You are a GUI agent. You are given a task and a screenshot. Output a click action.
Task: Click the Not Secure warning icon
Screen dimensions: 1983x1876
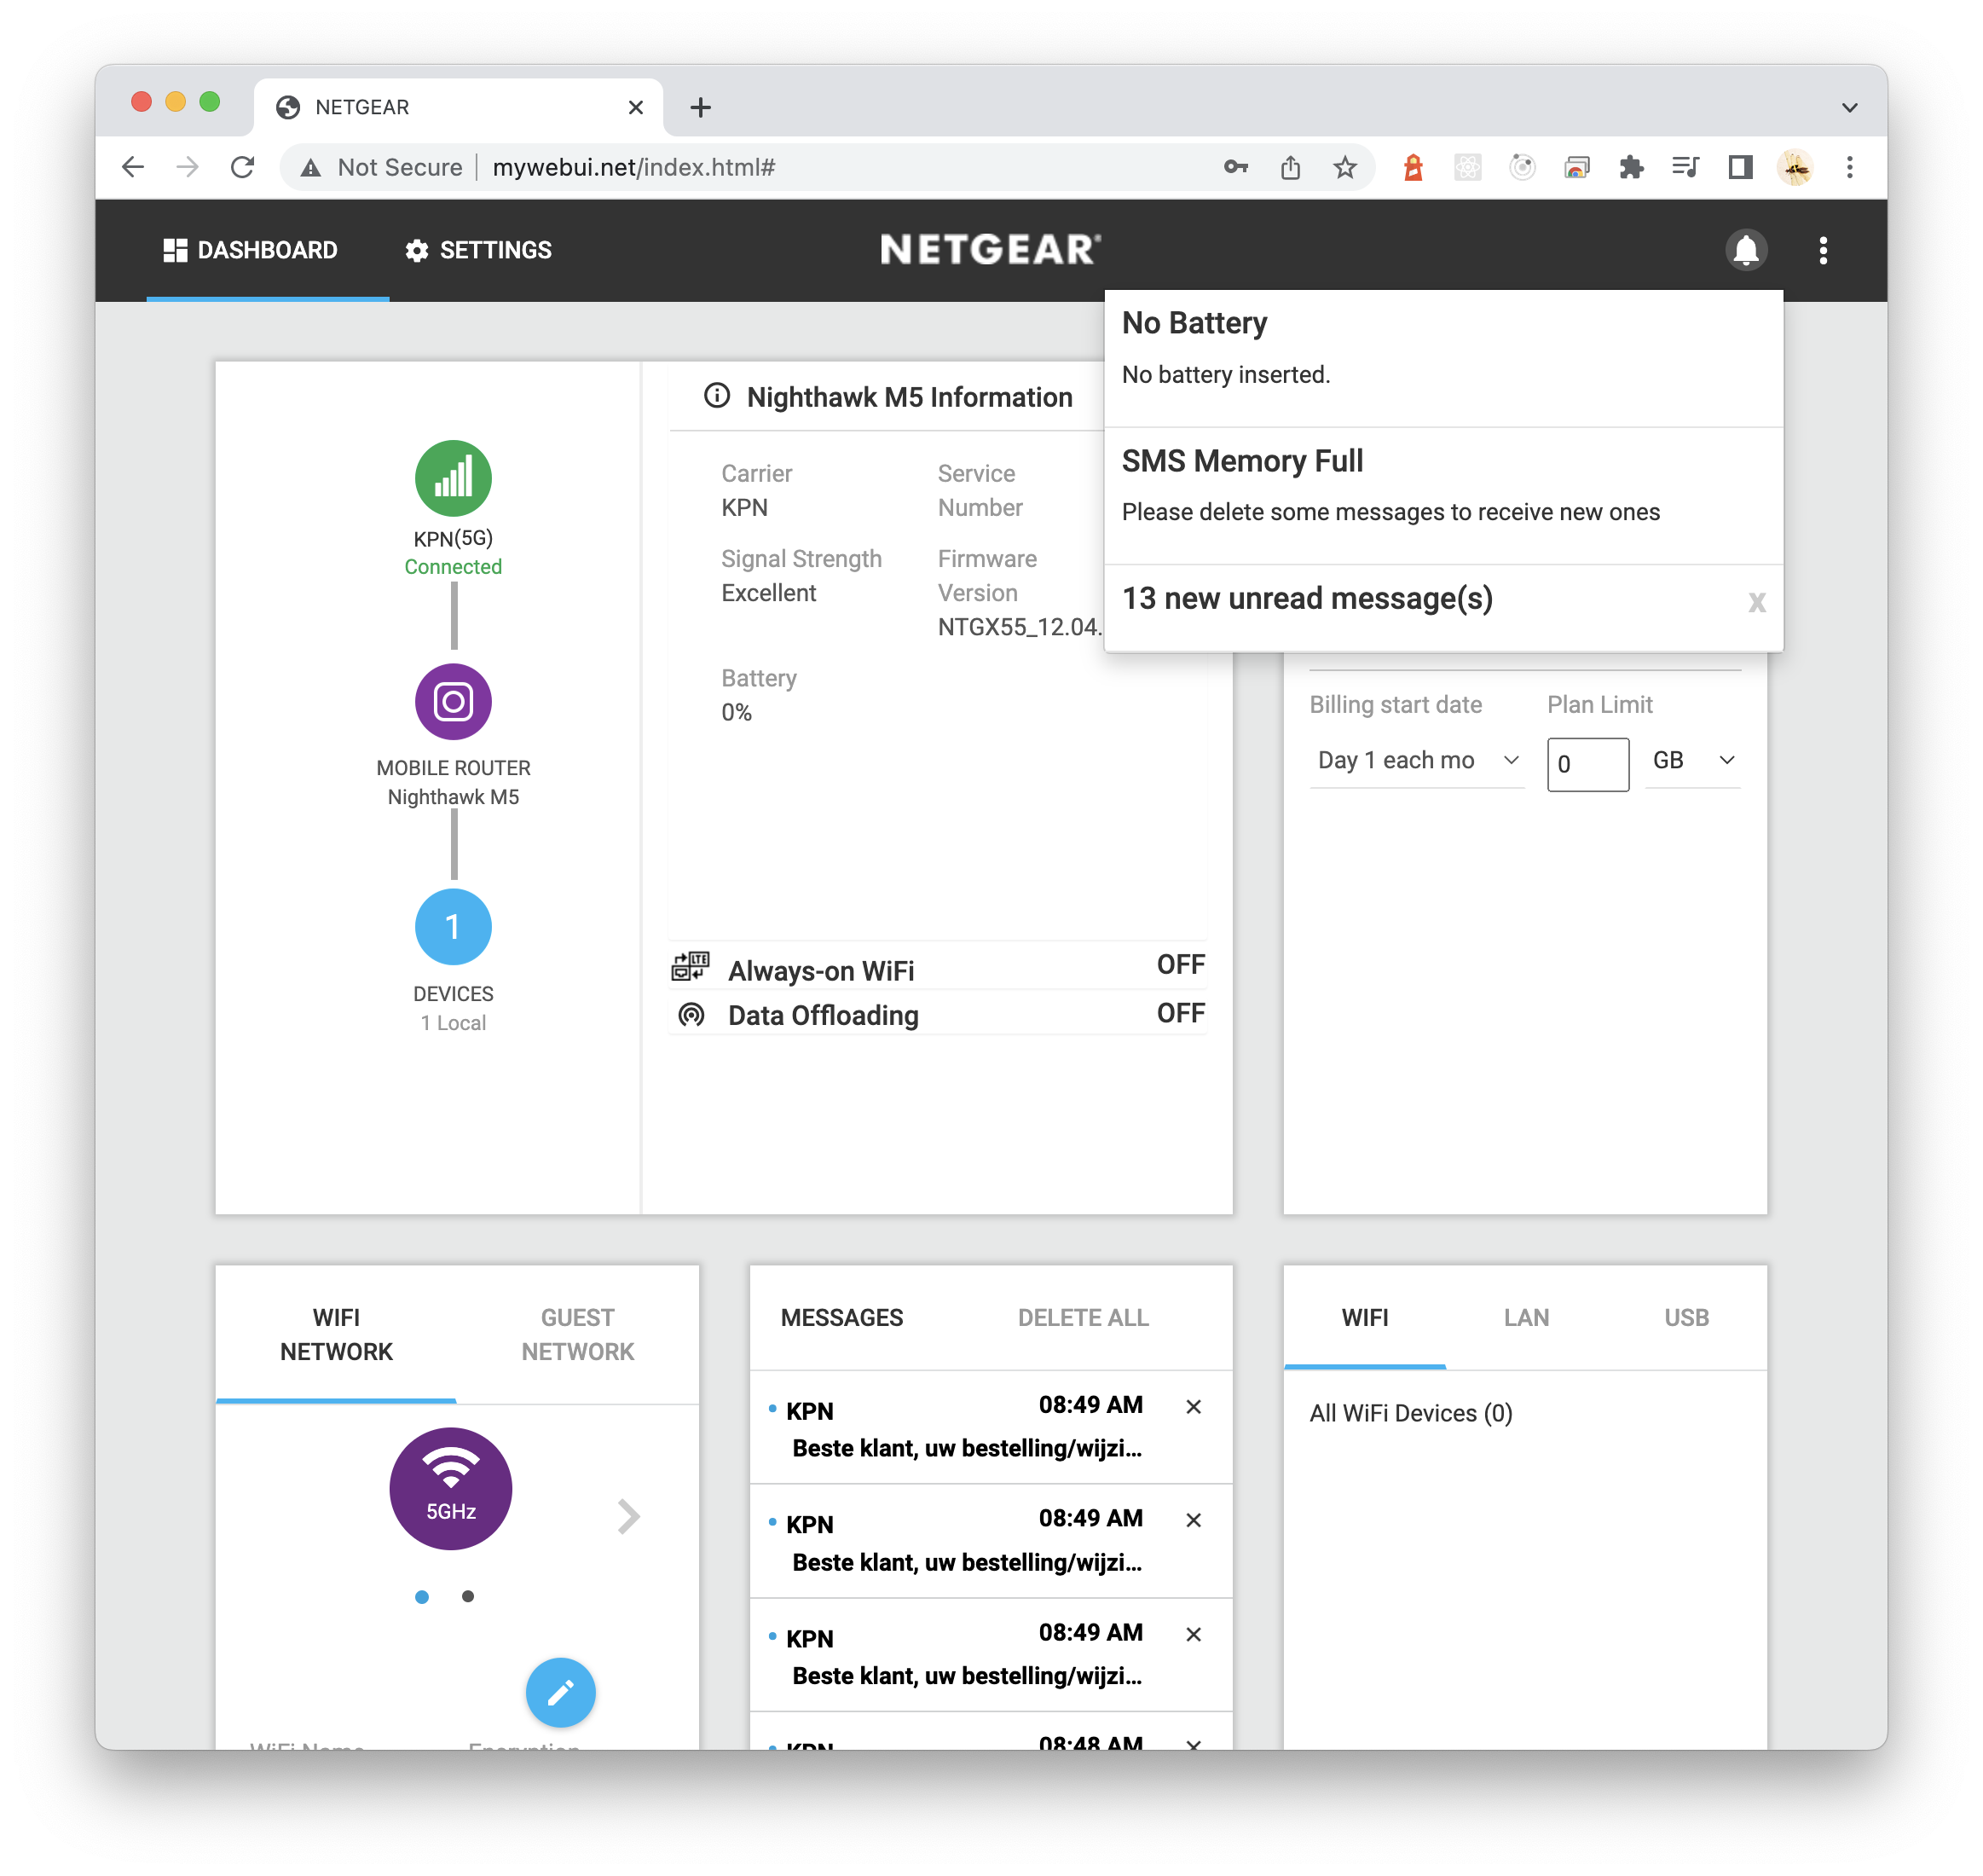[x=311, y=167]
